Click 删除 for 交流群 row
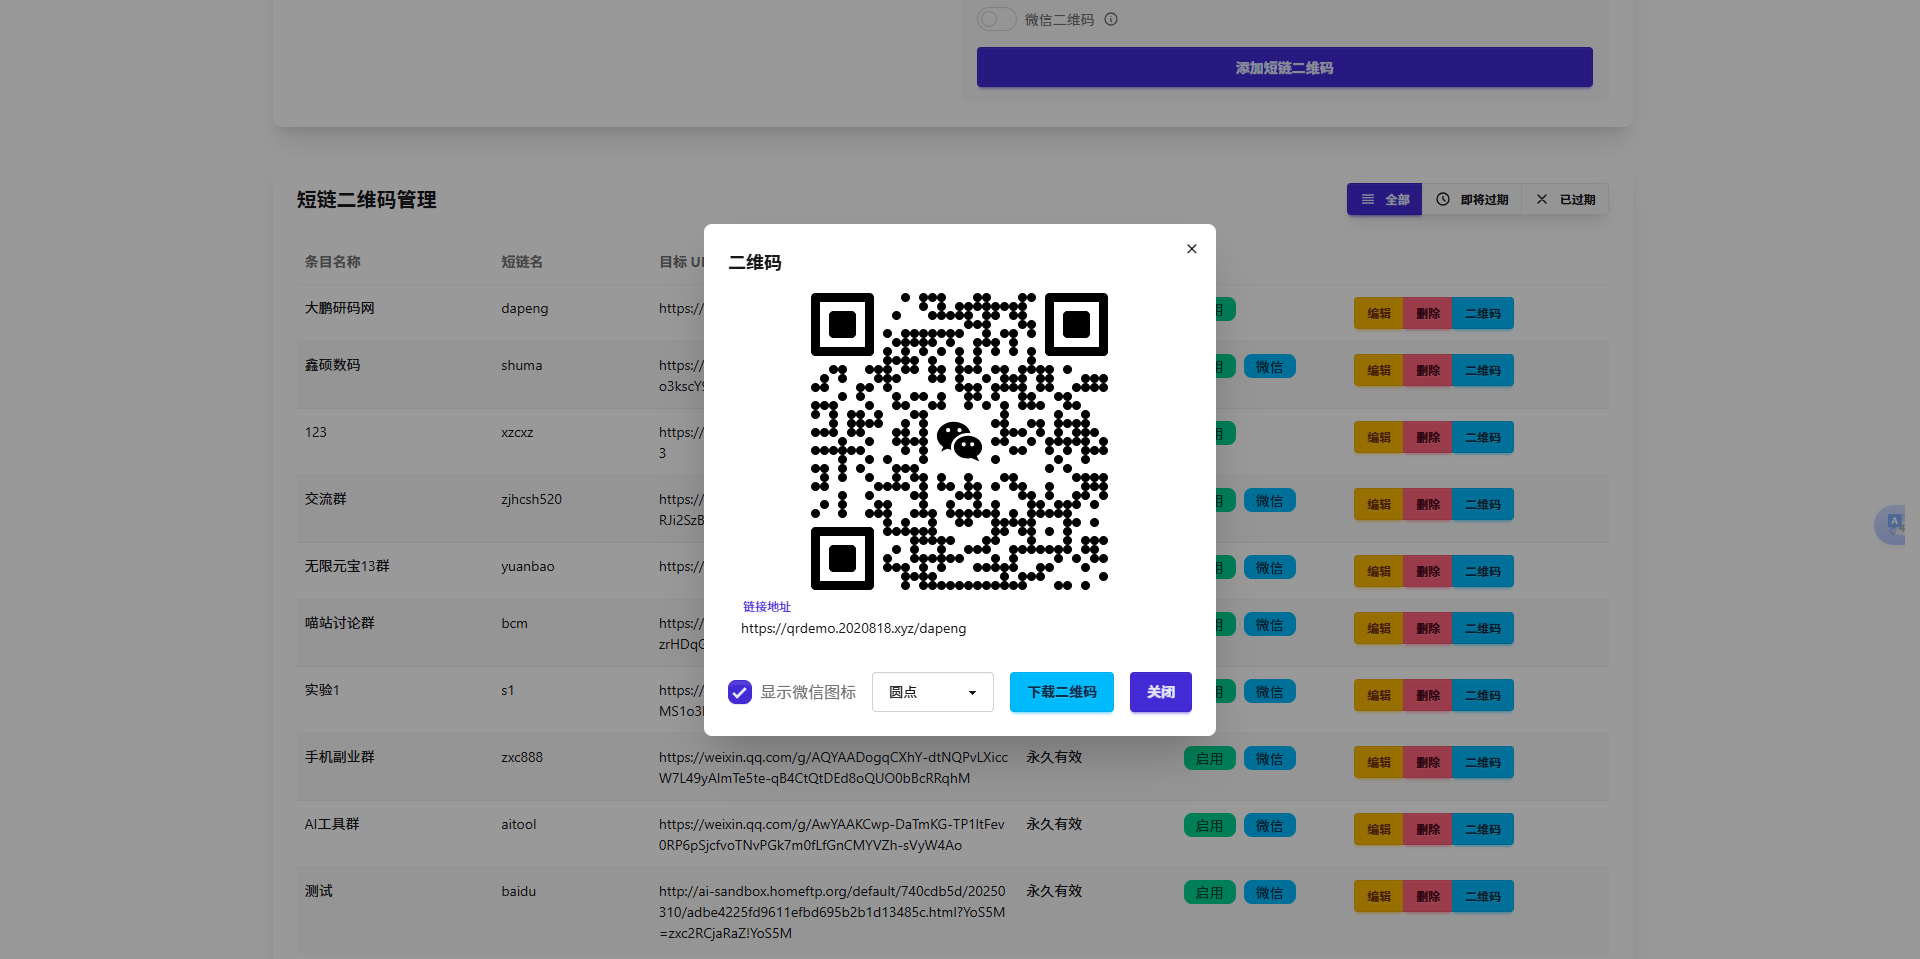1920x959 pixels. click(1427, 504)
